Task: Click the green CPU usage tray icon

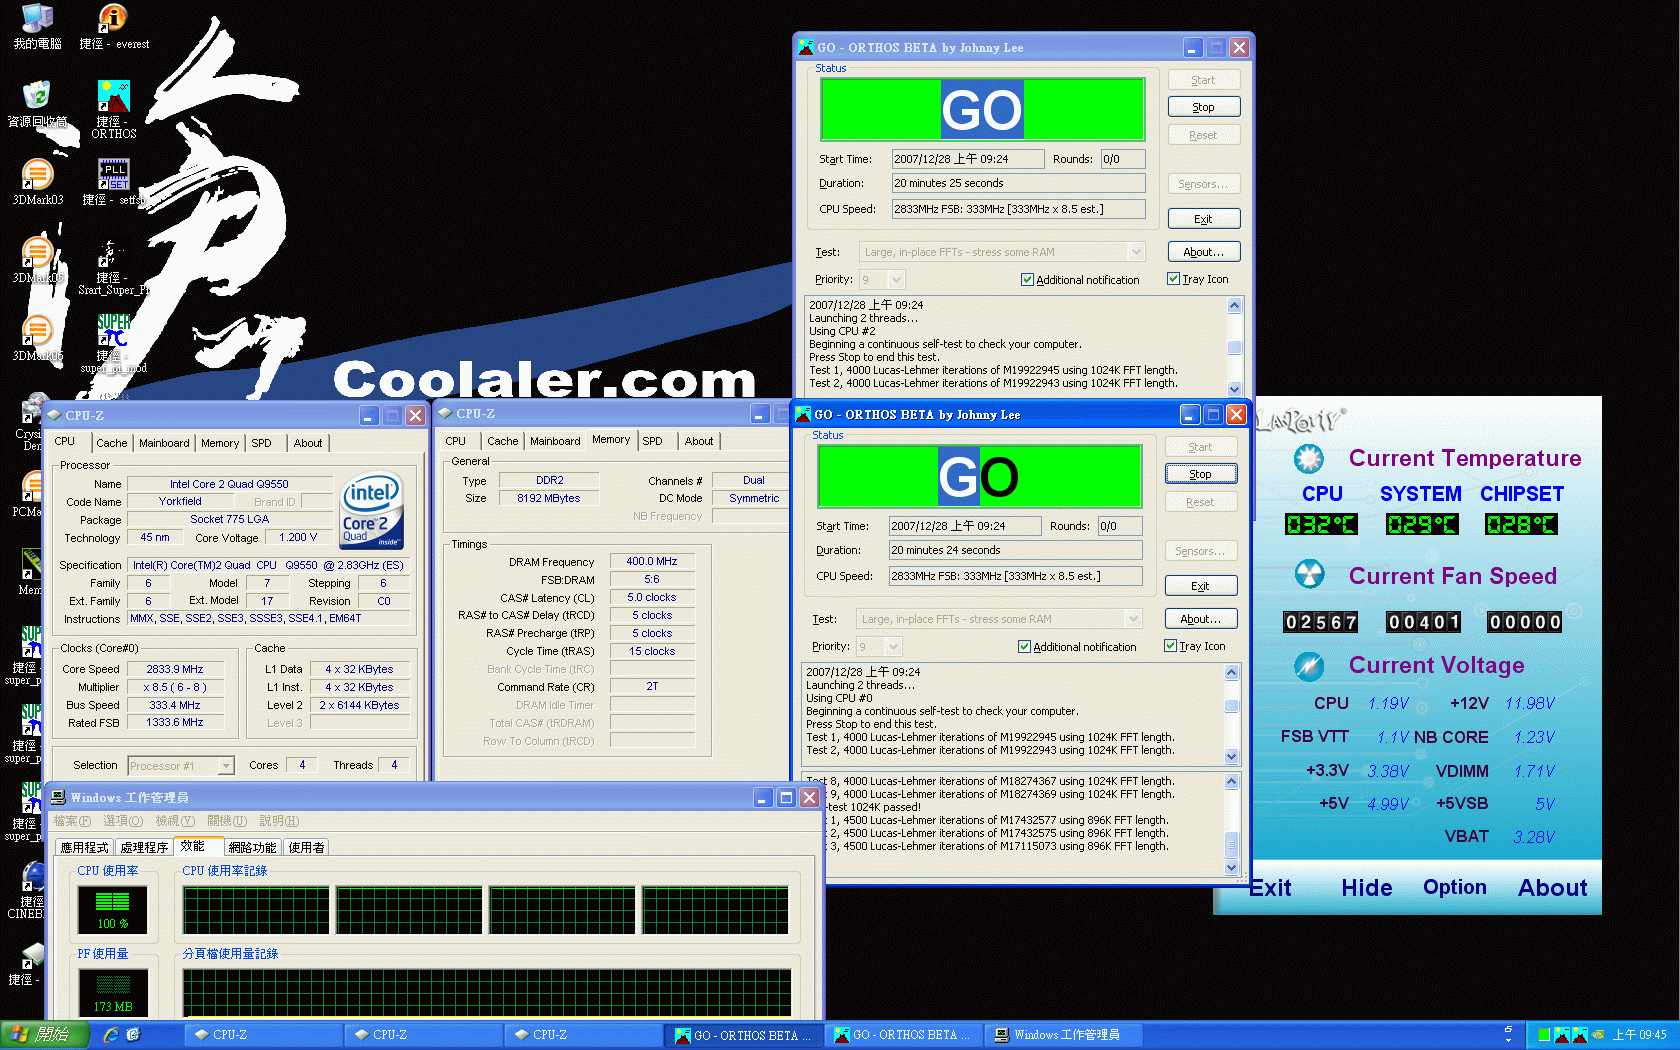Action: 1544,1035
